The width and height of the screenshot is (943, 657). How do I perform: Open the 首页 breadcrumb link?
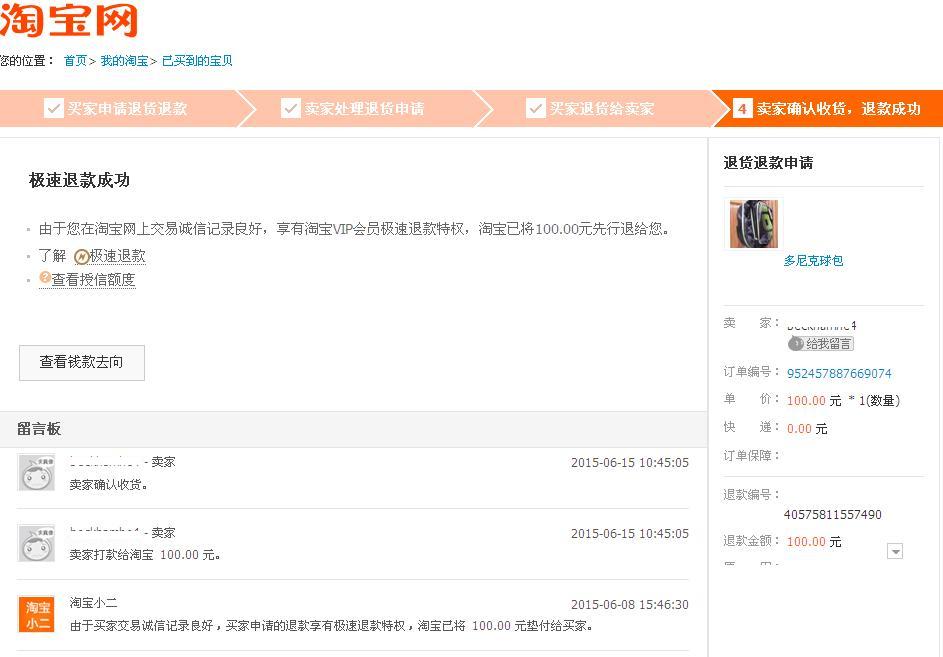tap(75, 61)
